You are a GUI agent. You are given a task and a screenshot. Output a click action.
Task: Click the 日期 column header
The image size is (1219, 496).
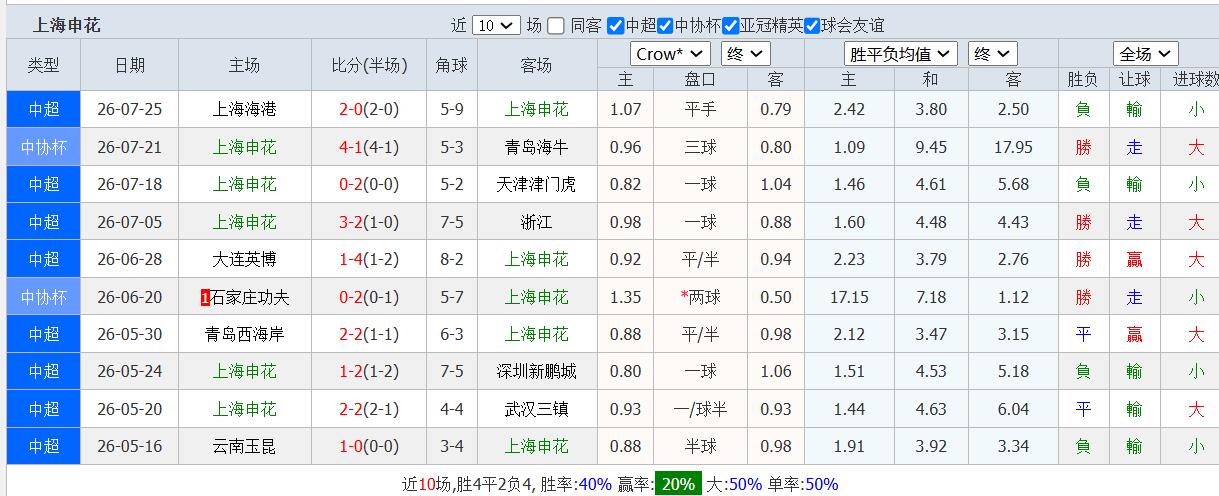[x=129, y=65]
